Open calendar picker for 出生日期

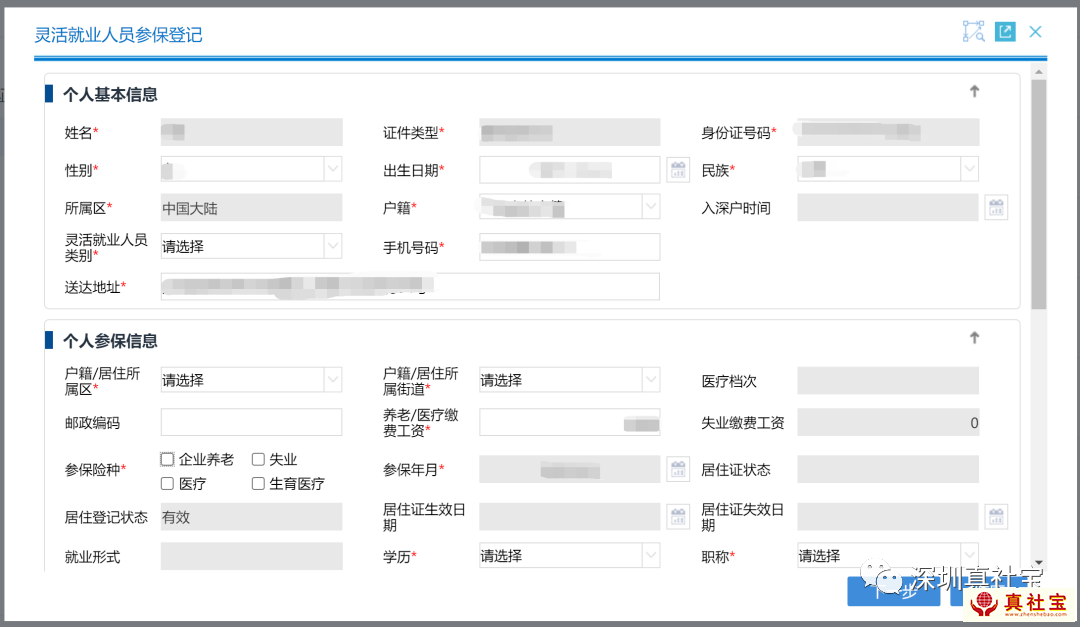coord(678,170)
